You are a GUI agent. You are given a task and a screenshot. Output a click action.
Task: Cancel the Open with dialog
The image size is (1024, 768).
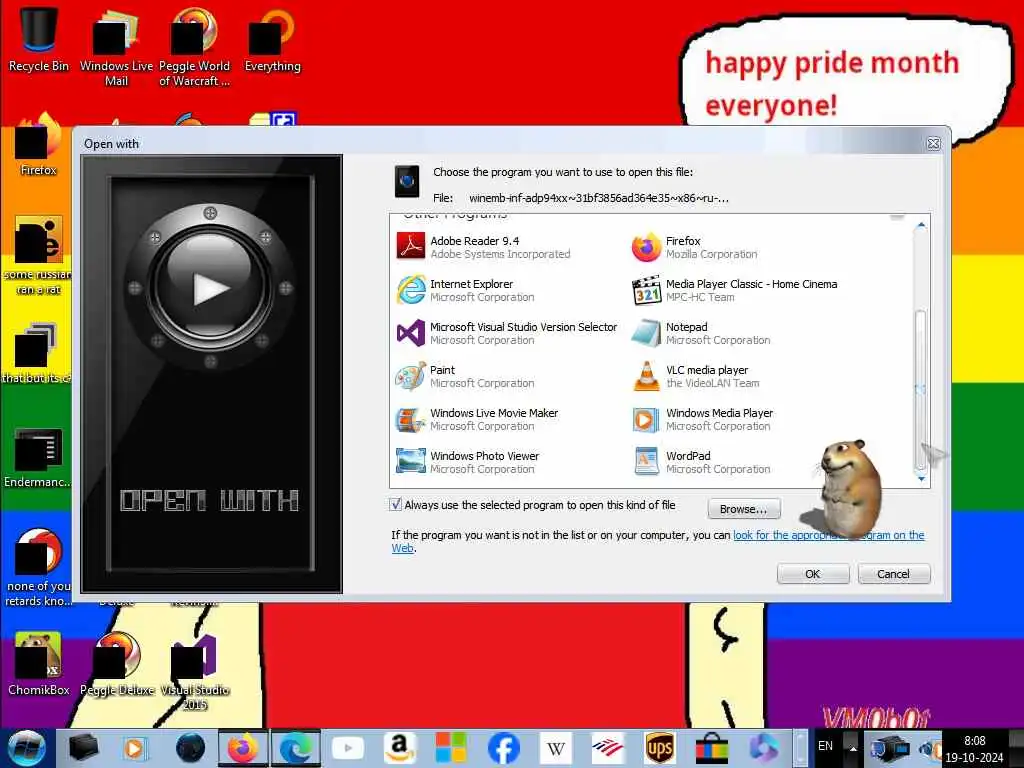pyautogui.click(x=893, y=574)
